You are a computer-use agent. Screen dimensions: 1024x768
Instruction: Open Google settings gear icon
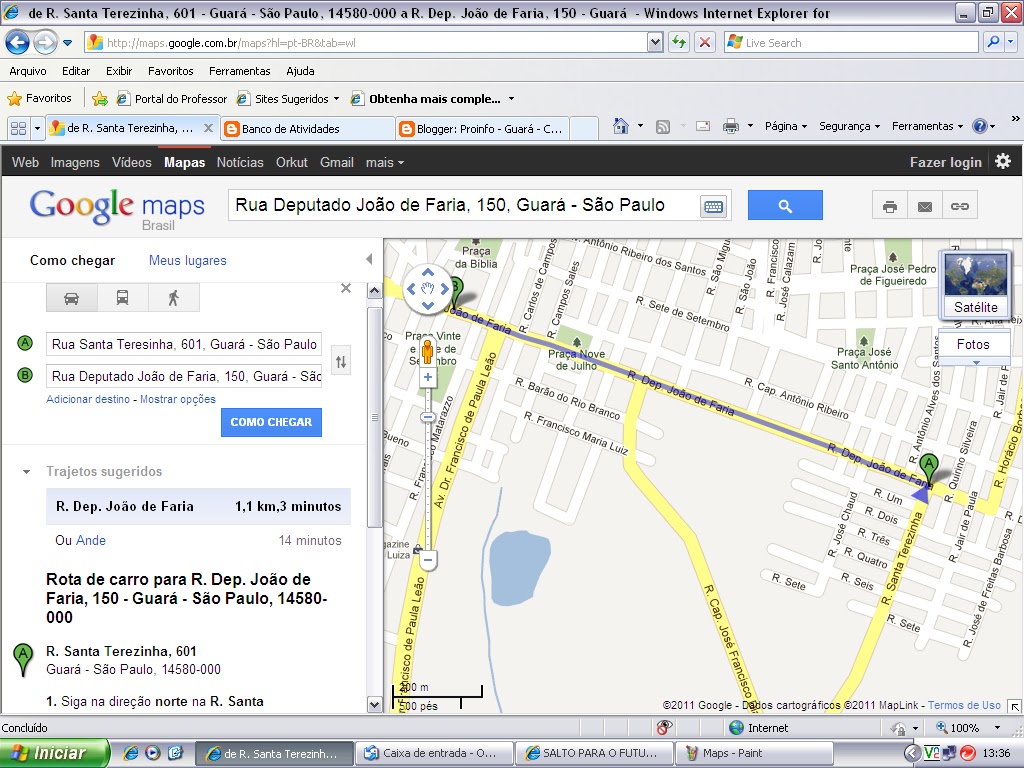1003,161
